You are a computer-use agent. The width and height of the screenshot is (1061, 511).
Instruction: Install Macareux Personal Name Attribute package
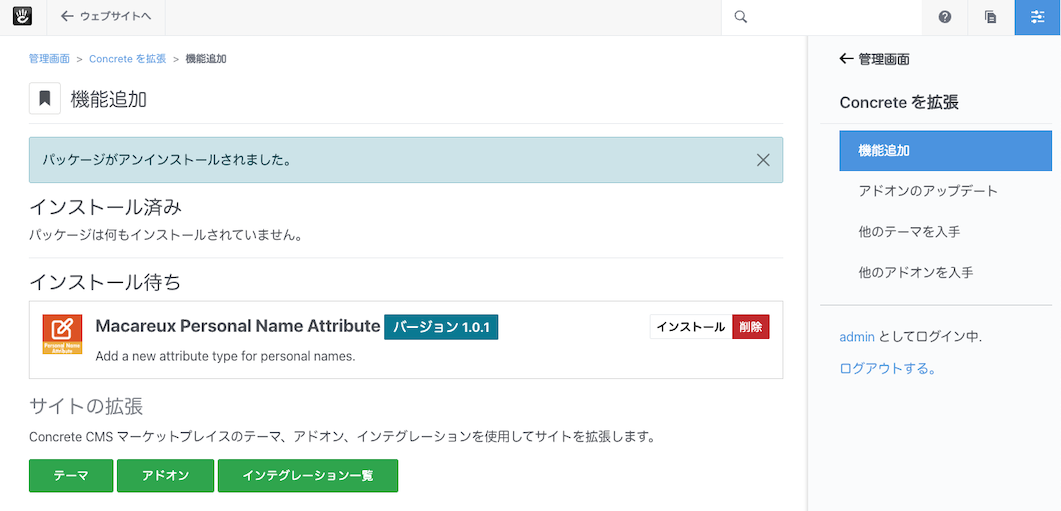pos(691,327)
